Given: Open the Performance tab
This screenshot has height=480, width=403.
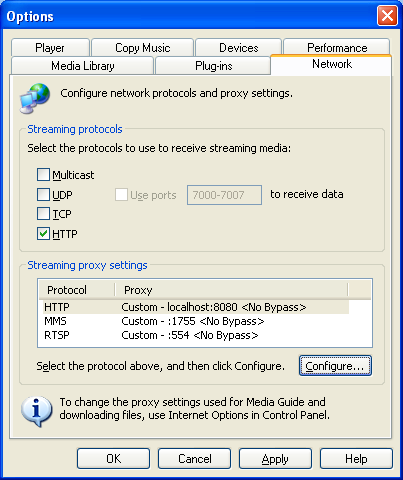Looking at the screenshot, I should point(337,47).
